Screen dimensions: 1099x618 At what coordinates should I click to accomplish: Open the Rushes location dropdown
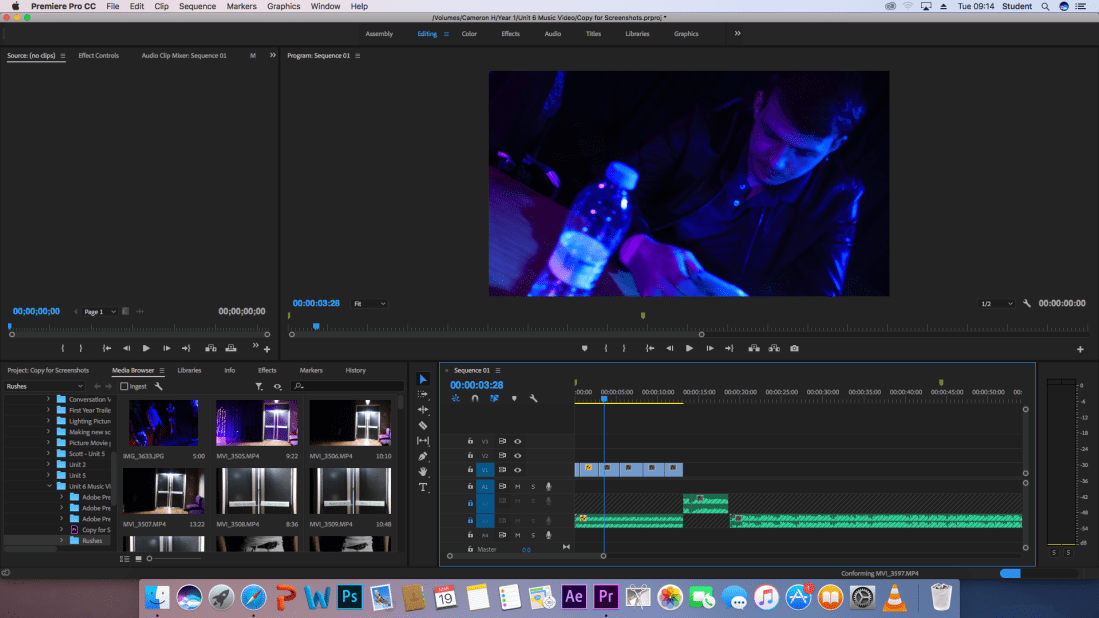pyautogui.click(x=45, y=386)
